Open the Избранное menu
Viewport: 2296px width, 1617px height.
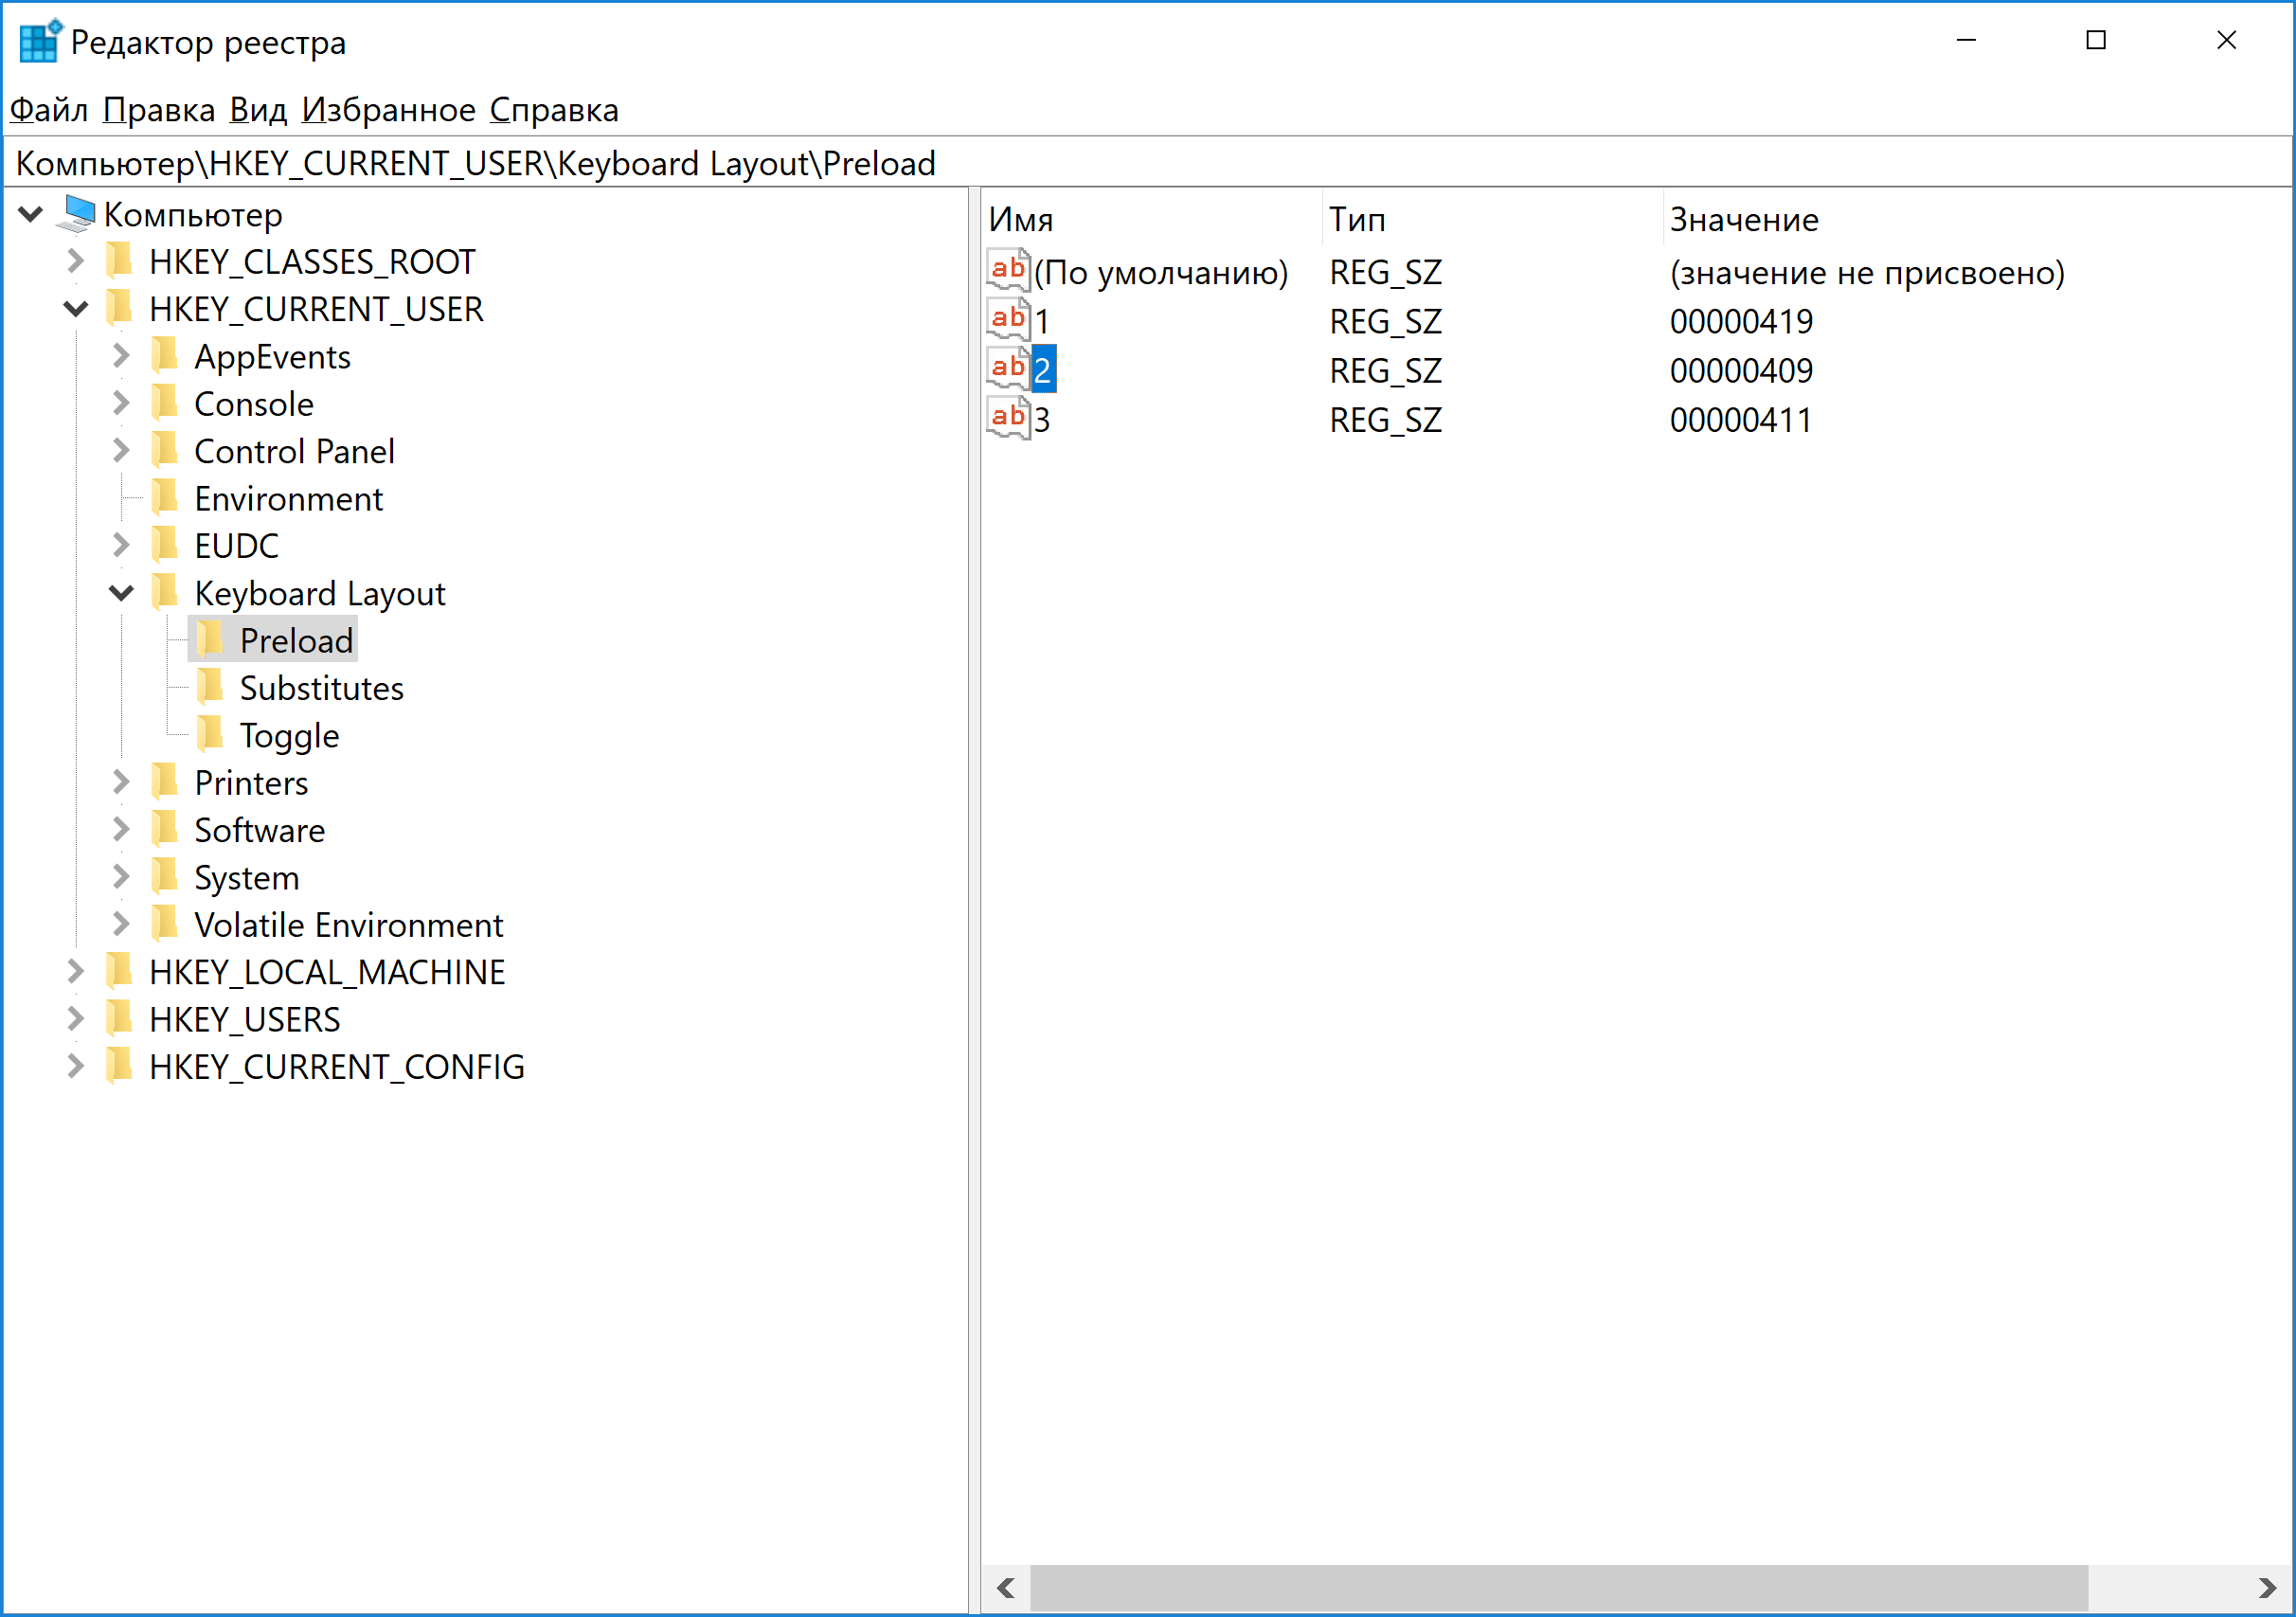pos(388,110)
